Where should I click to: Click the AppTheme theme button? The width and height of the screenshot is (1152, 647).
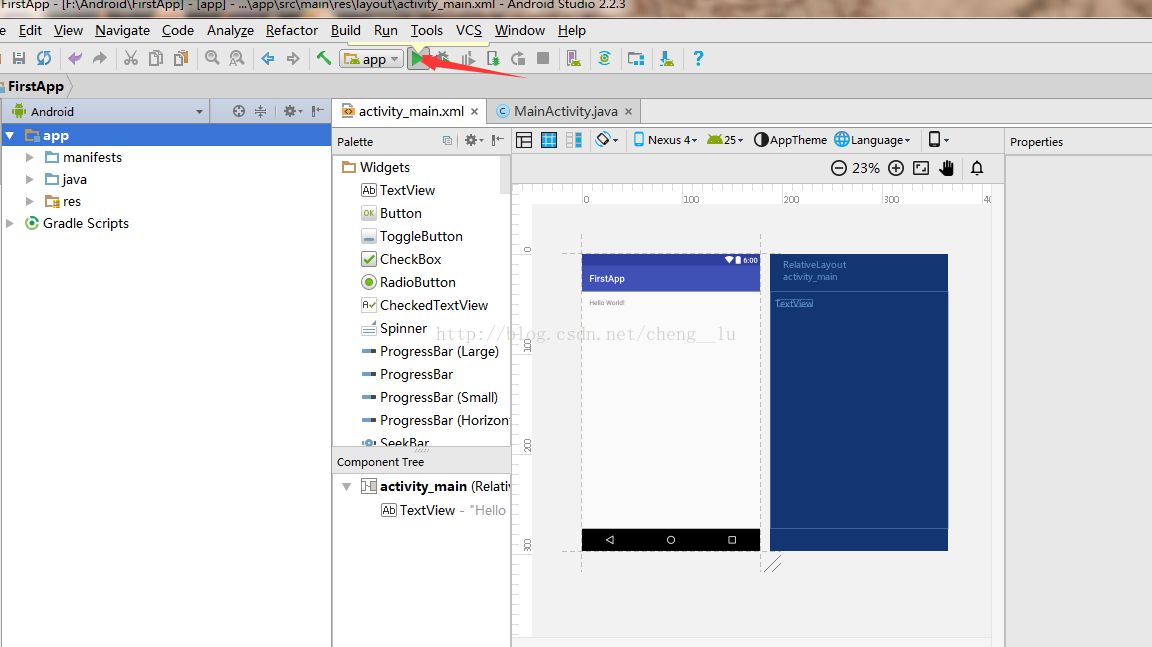[791, 140]
